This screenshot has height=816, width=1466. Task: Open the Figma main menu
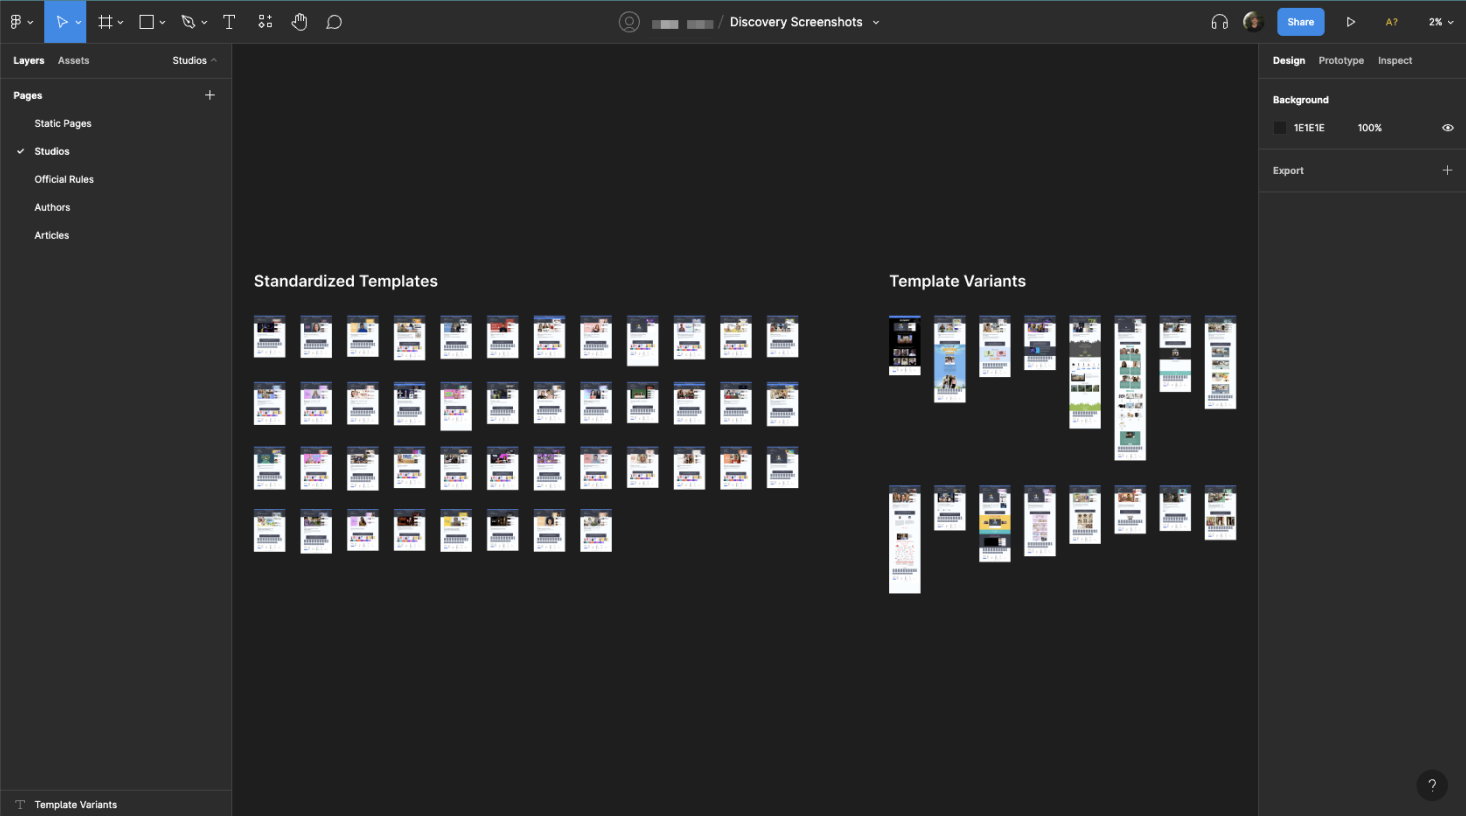[x=18, y=22]
